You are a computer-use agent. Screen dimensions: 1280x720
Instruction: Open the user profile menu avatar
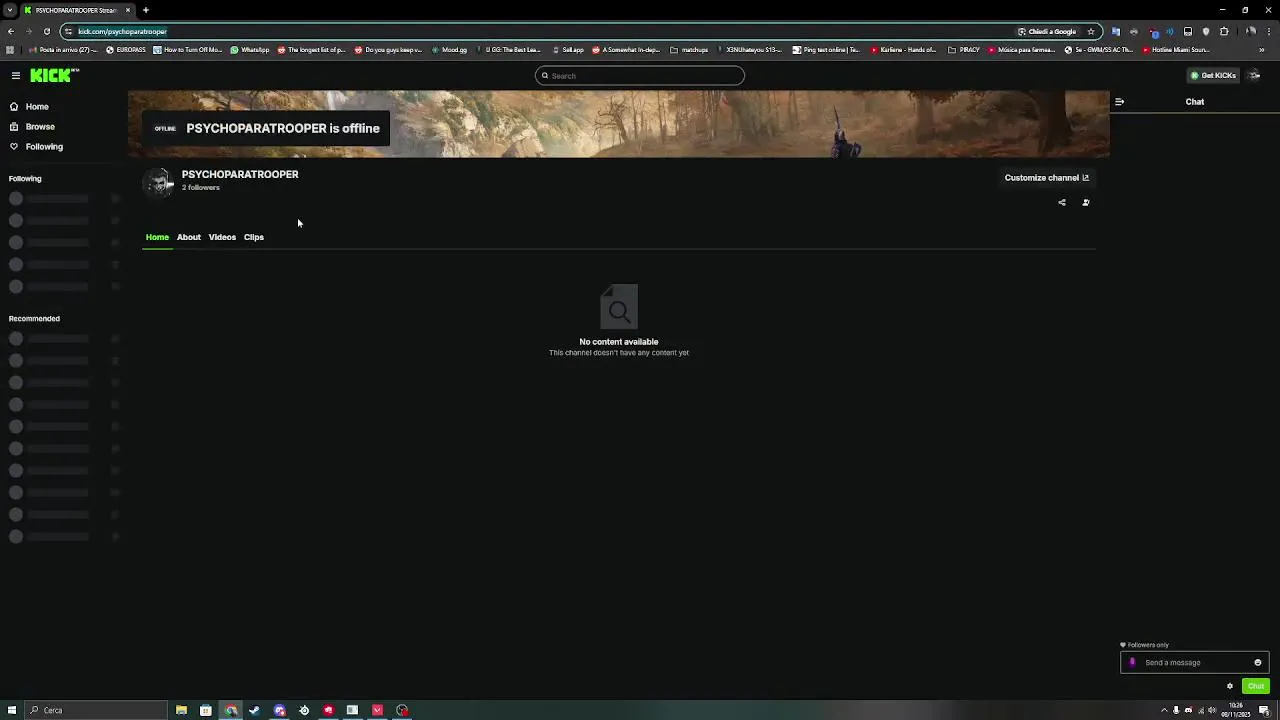(1255, 75)
